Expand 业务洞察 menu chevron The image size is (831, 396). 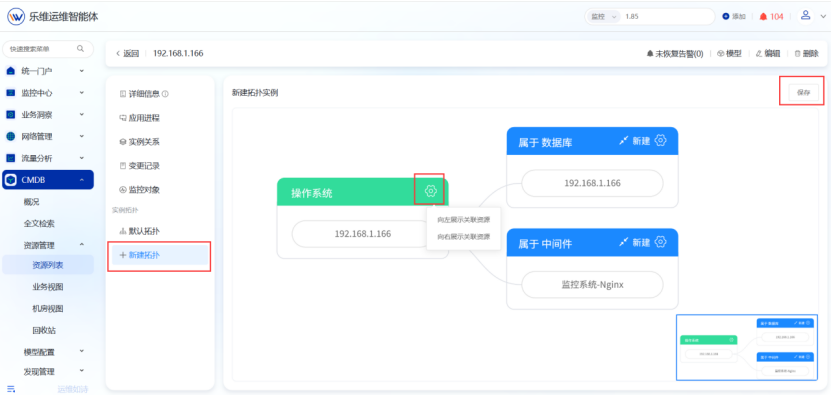coord(82,115)
